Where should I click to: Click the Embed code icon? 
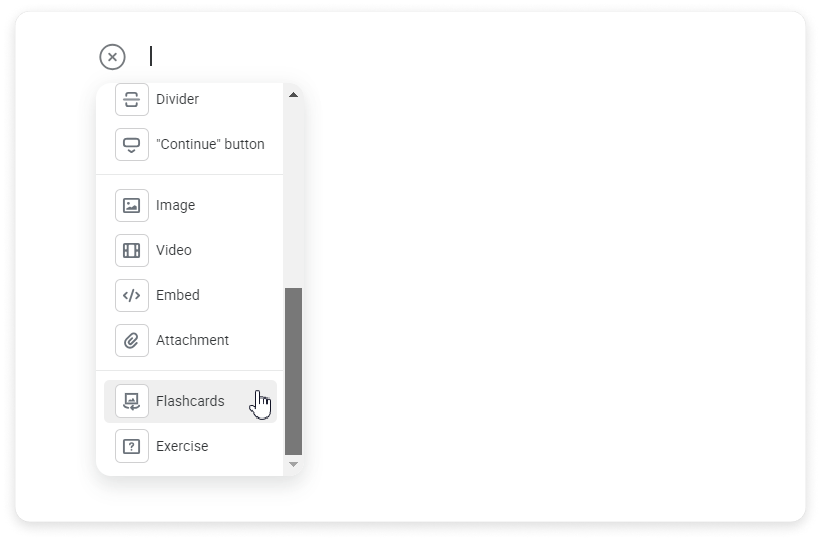(131, 296)
